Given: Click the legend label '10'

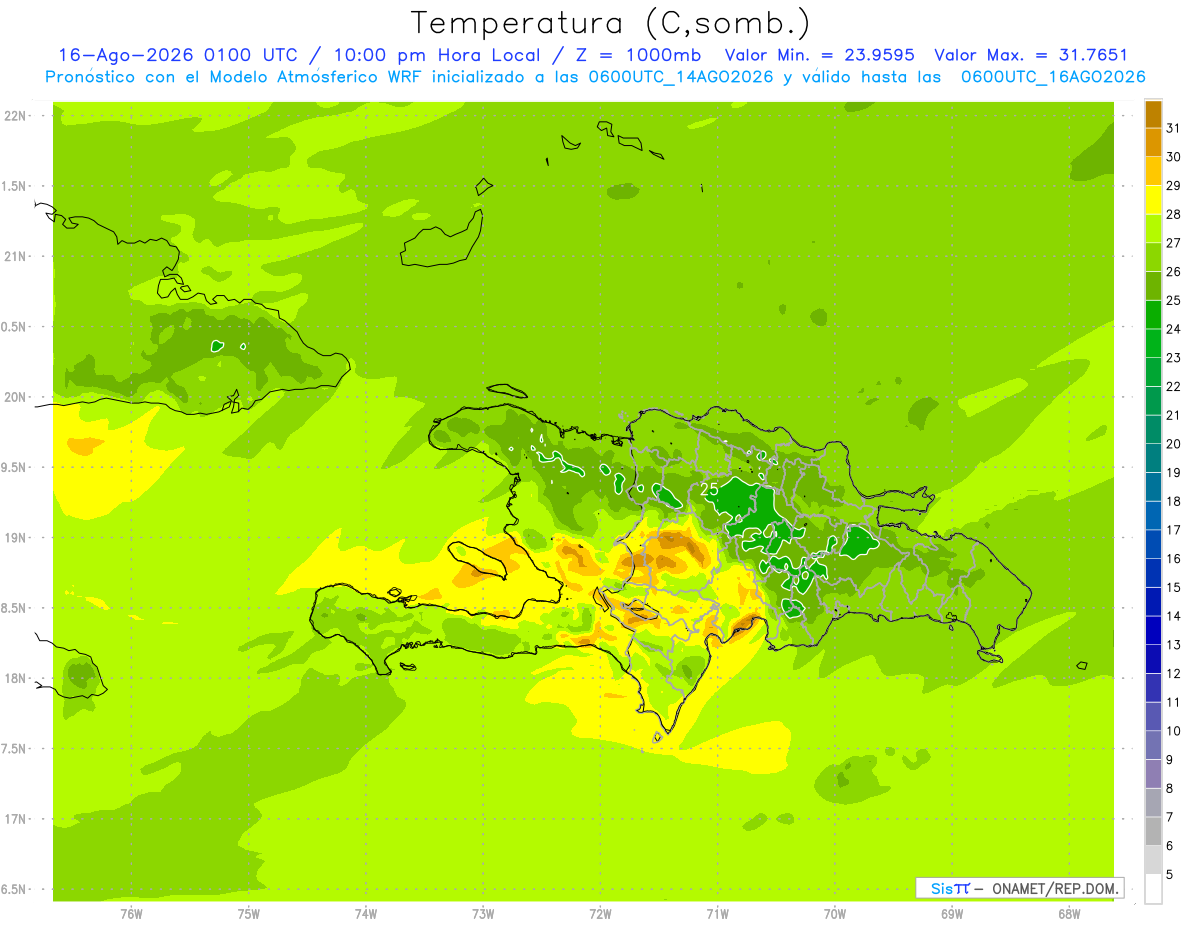Looking at the screenshot, I should (1173, 731).
